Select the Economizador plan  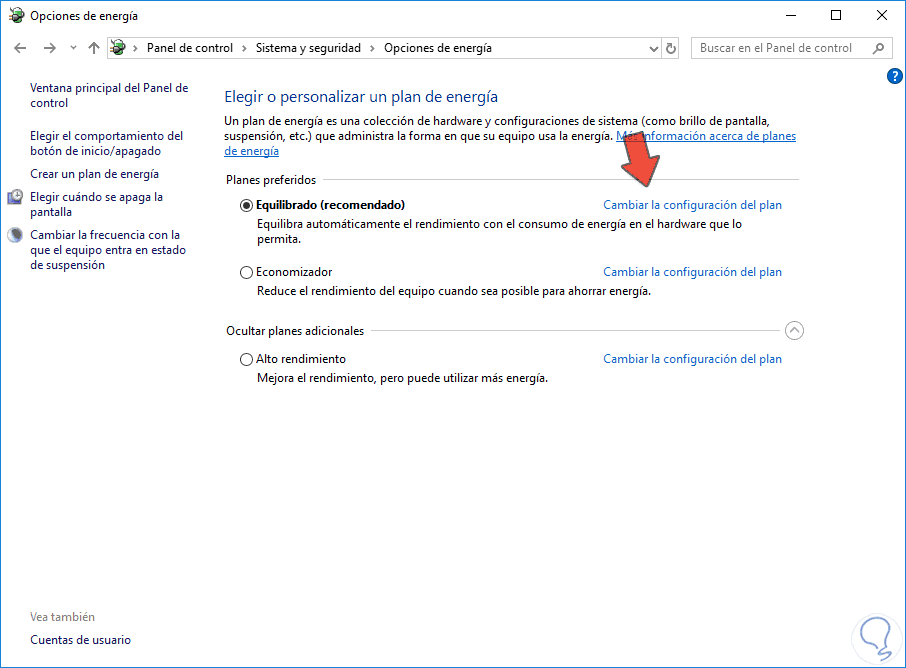(x=246, y=272)
